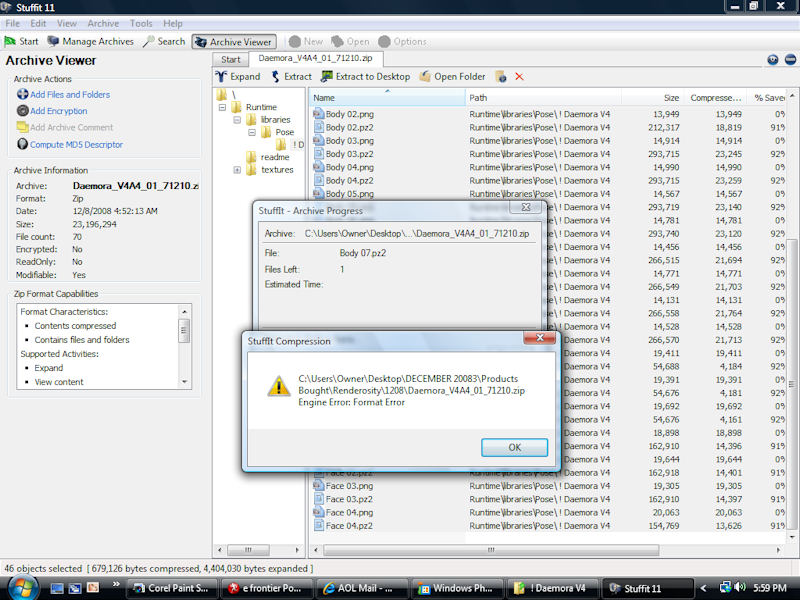This screenshot has width=800, height=600.
Task: Collapse the Runtime folder in tree
Action: point(222,107)
